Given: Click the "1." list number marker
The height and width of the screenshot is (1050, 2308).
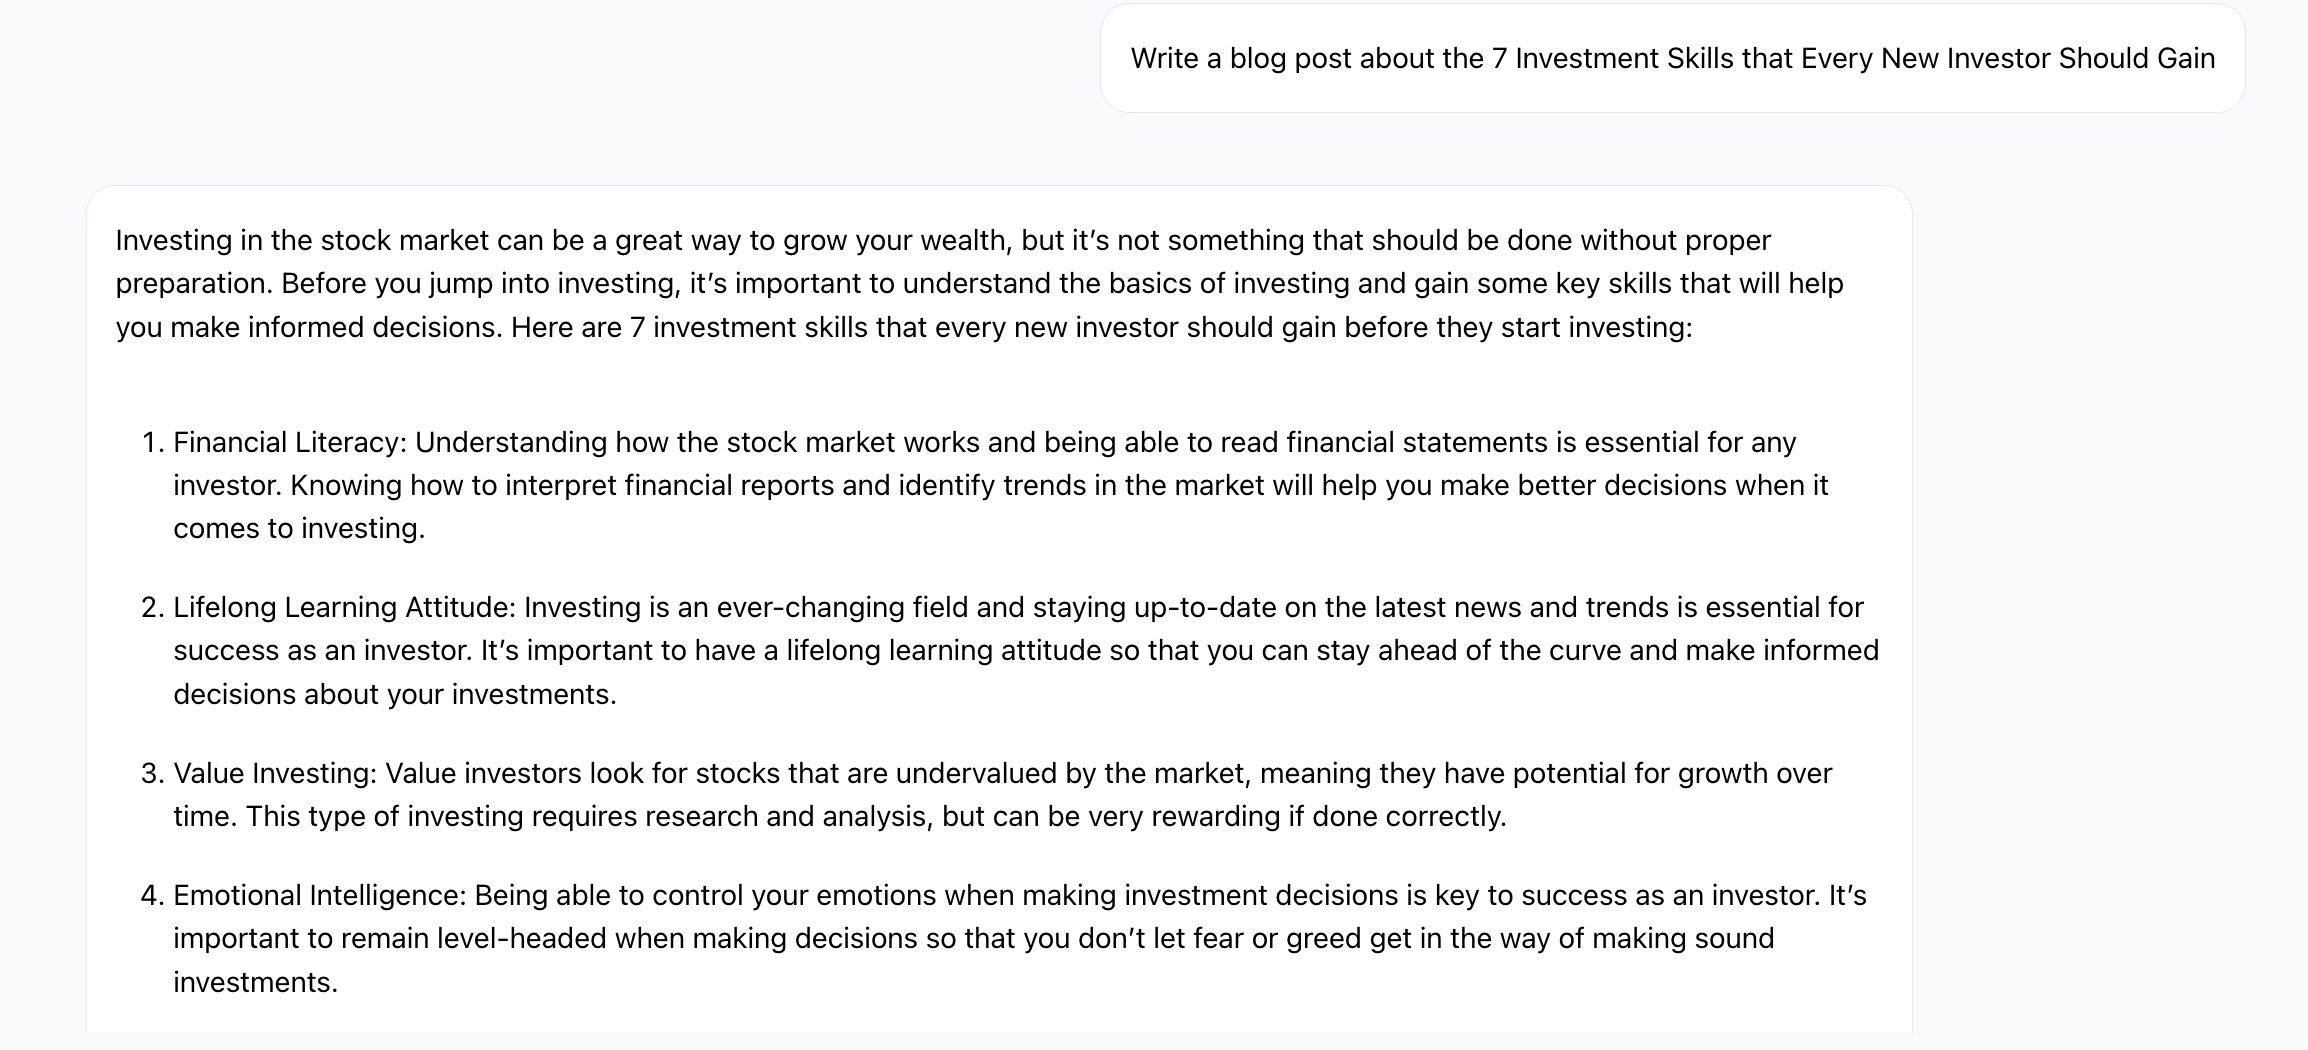Looking at the screenshot, I should 153,442.
